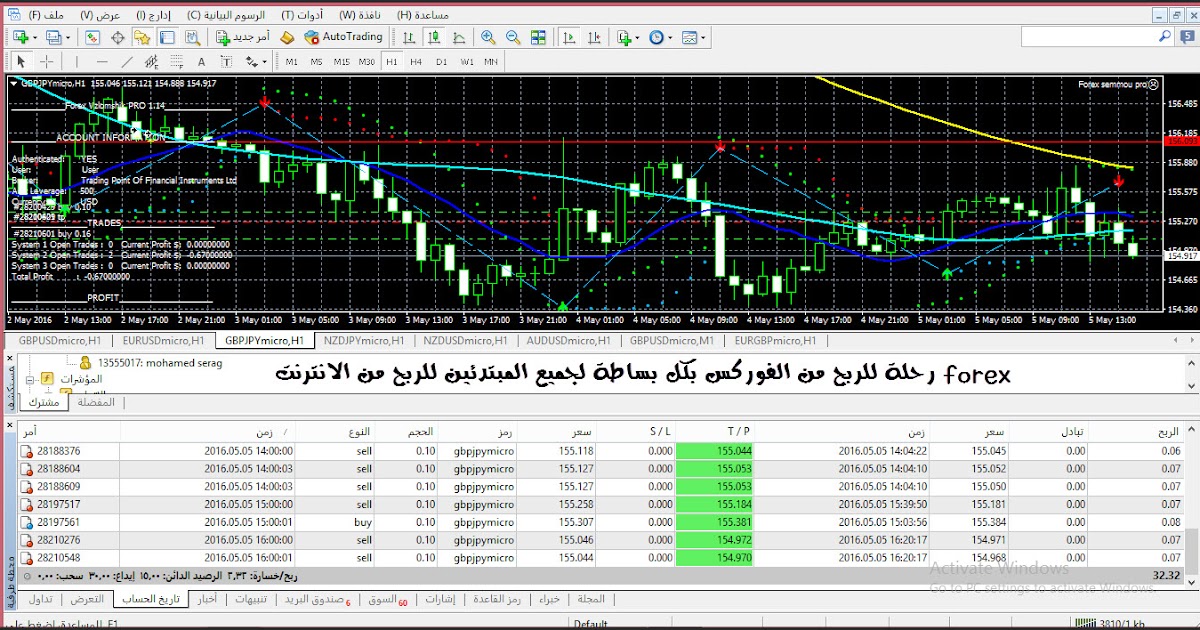Switch to EURUSDmicro,H1 chart tab
Image resolution: width=1200 pixels, height=630 pixels.
tap(164, 340)
